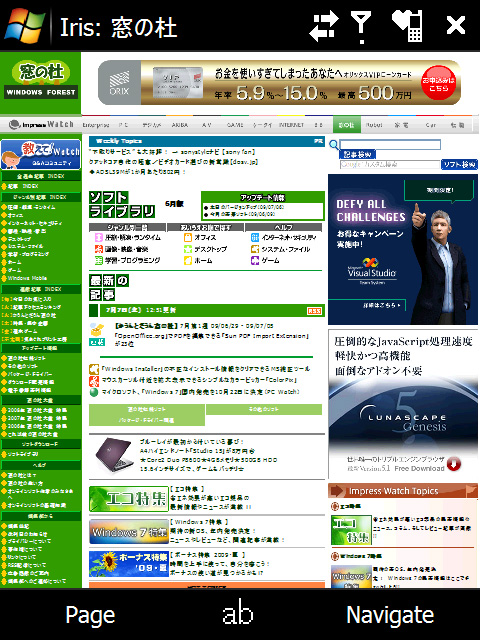480x640 pixels.
Task: Open Windows Mobile in the sidebar
Action: tap(27, 278)
